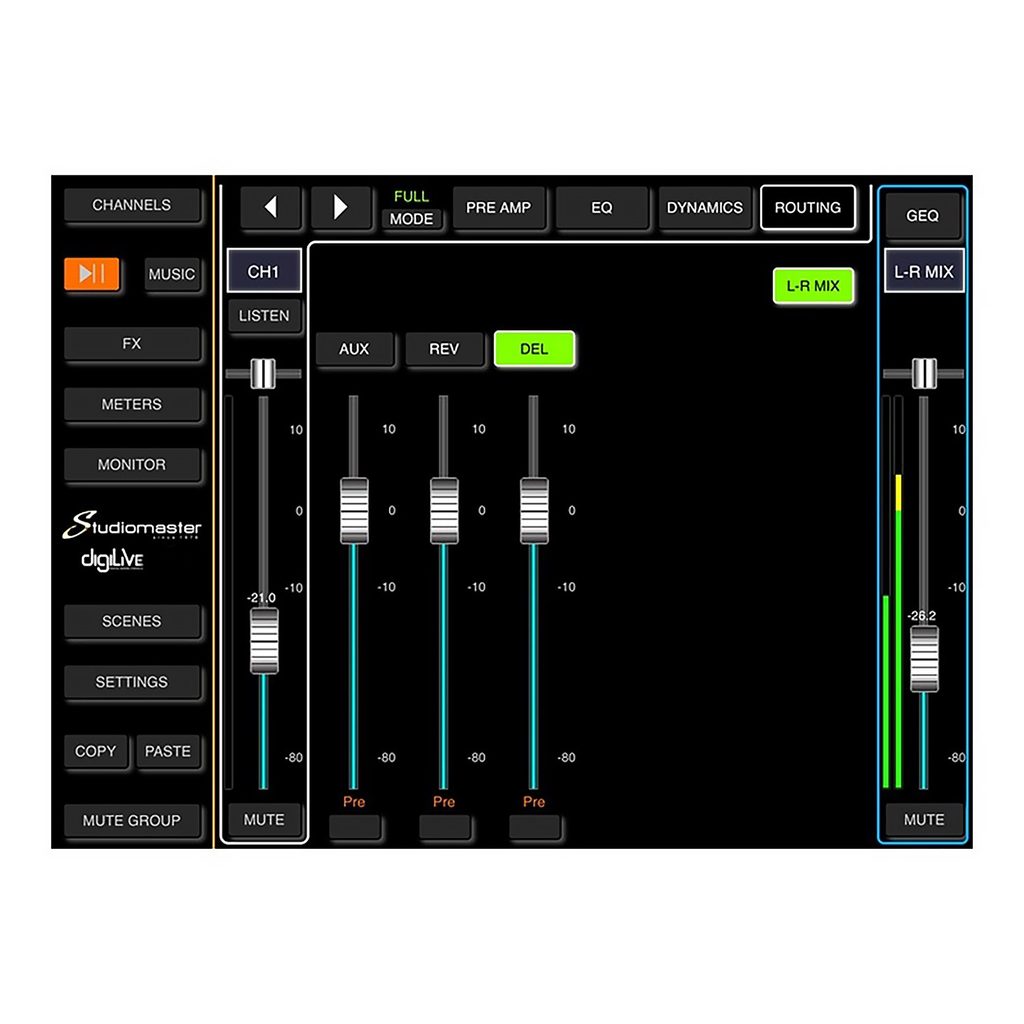The width and height of the screenshot is (1024, 1024).
Task: Select the PRE AMP tab
Action: point(498,208)
